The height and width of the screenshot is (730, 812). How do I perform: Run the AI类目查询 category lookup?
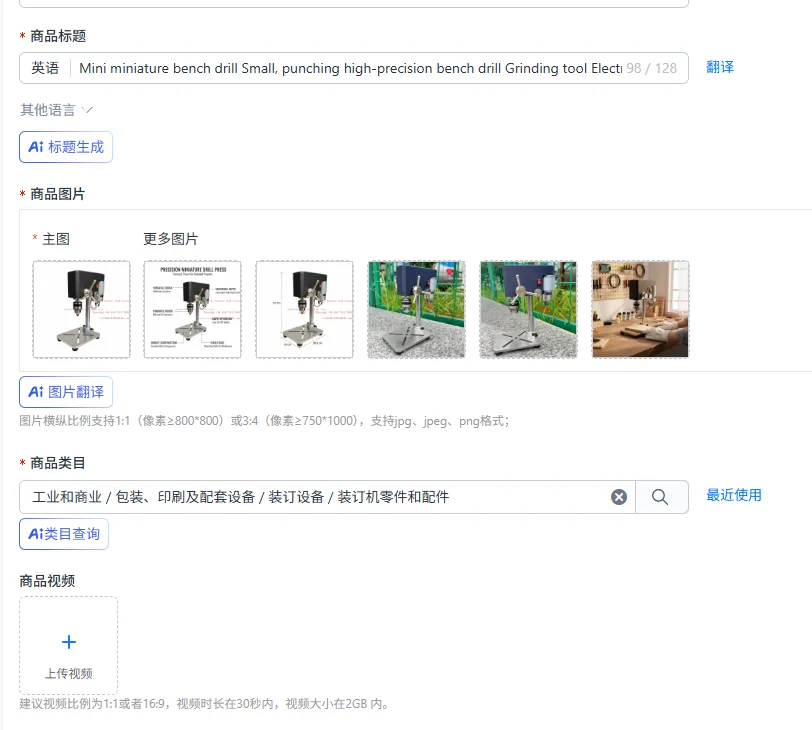64,534
